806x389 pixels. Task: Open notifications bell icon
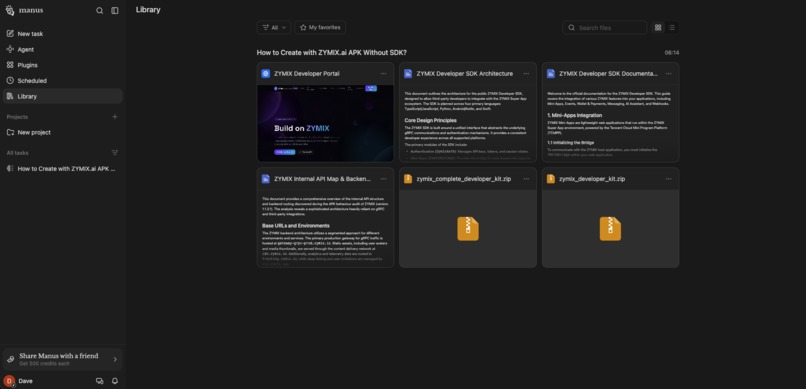pos(115,381)
